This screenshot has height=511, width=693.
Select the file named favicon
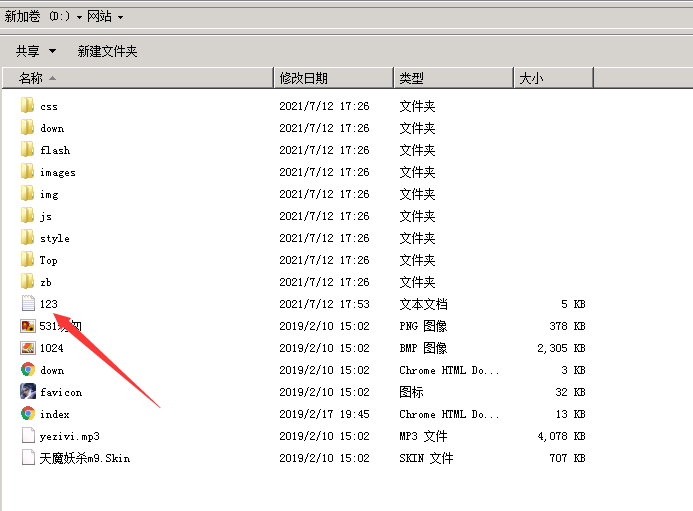[61, 393]
